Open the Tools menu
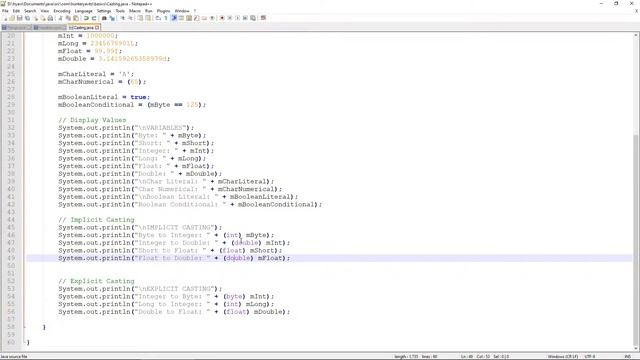 tap(120, 11)
